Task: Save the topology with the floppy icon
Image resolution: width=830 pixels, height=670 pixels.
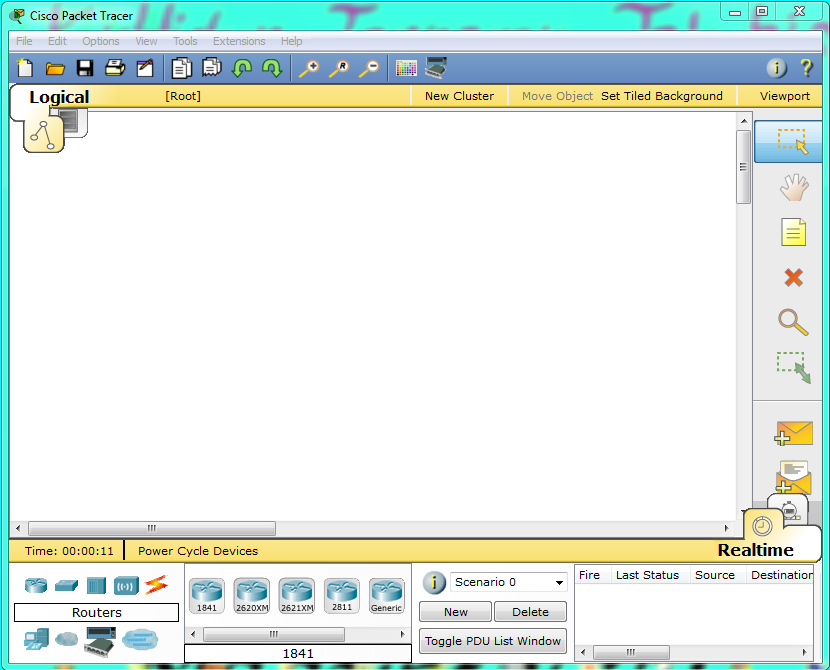Action: [85, 68]
